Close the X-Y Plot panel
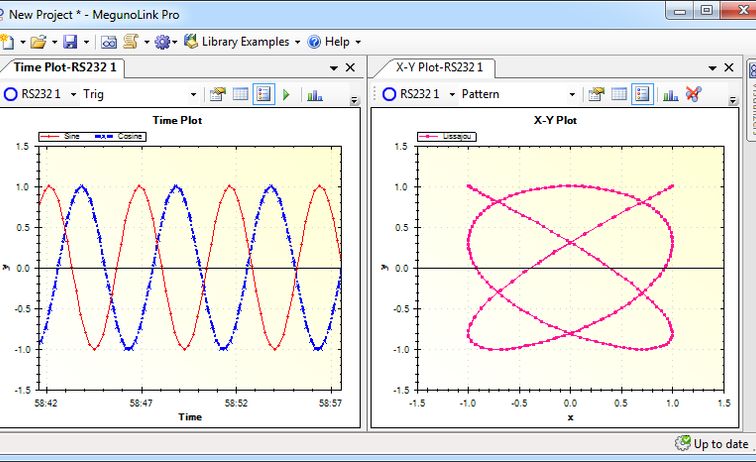Screen dimensions: 756x462 pos(729,68)
